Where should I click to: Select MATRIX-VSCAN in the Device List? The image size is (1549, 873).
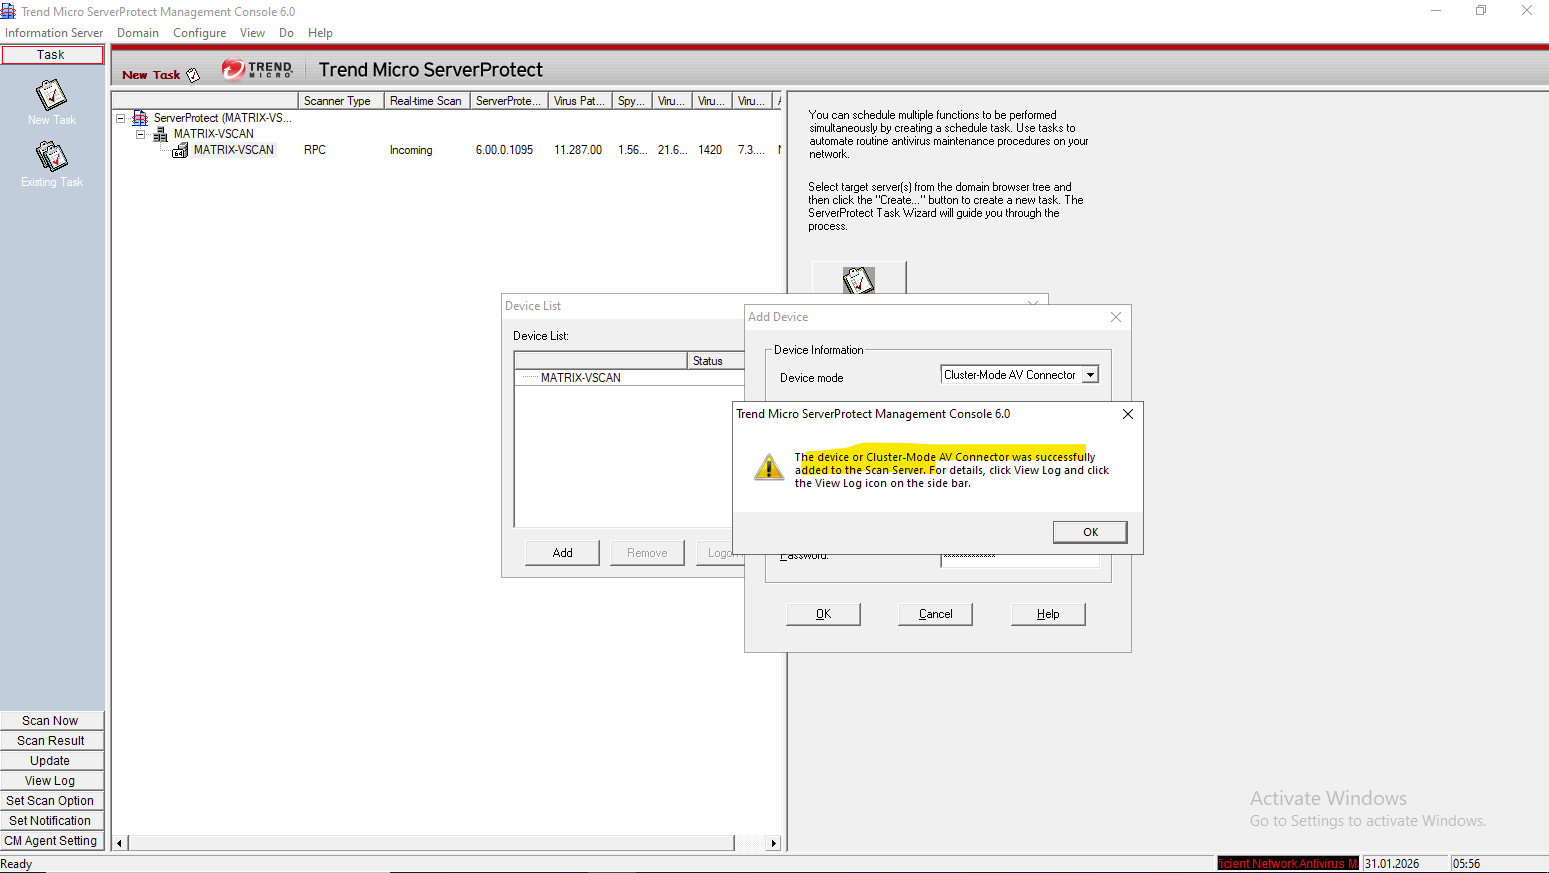click(581, 378)
